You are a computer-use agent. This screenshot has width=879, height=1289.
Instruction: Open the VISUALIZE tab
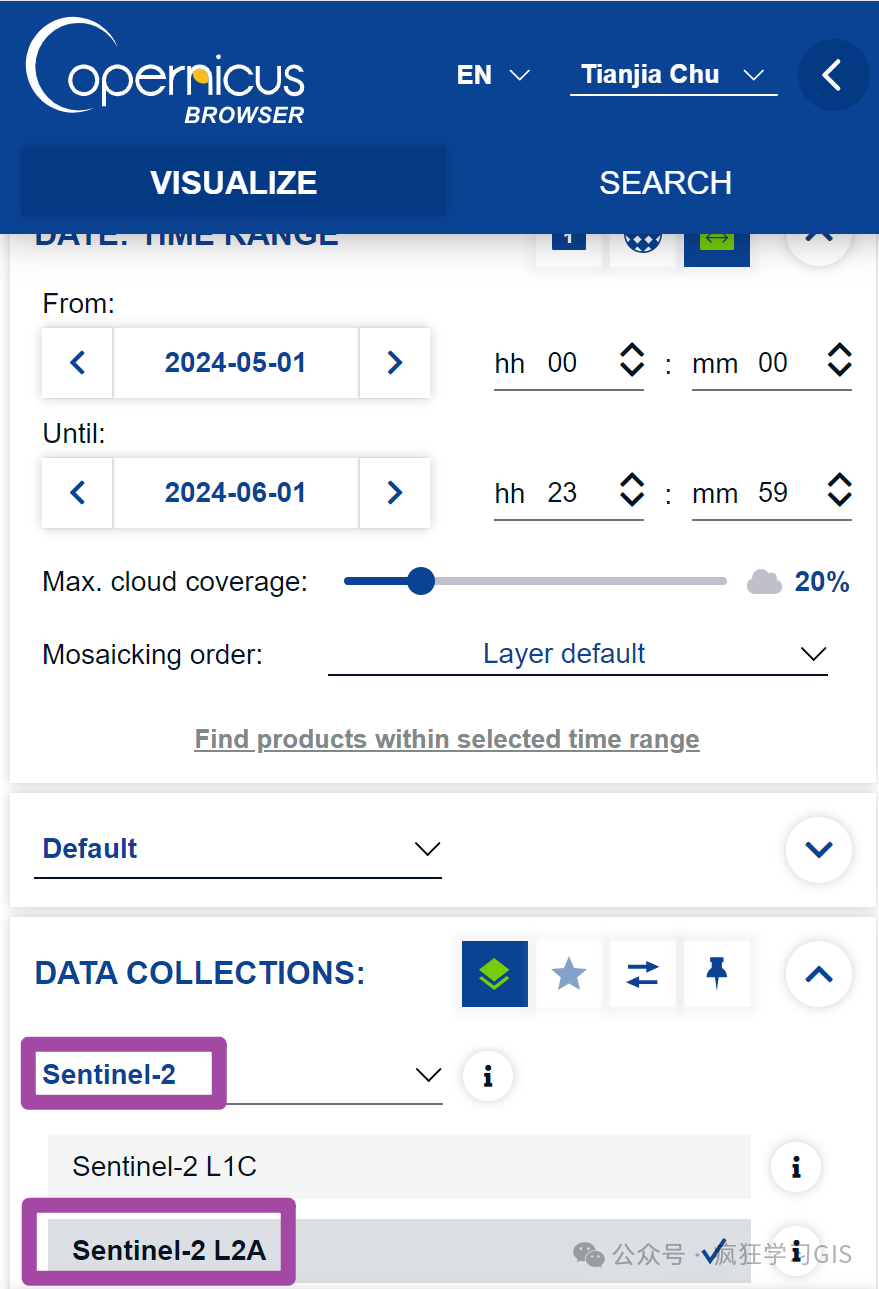point(234,182)
